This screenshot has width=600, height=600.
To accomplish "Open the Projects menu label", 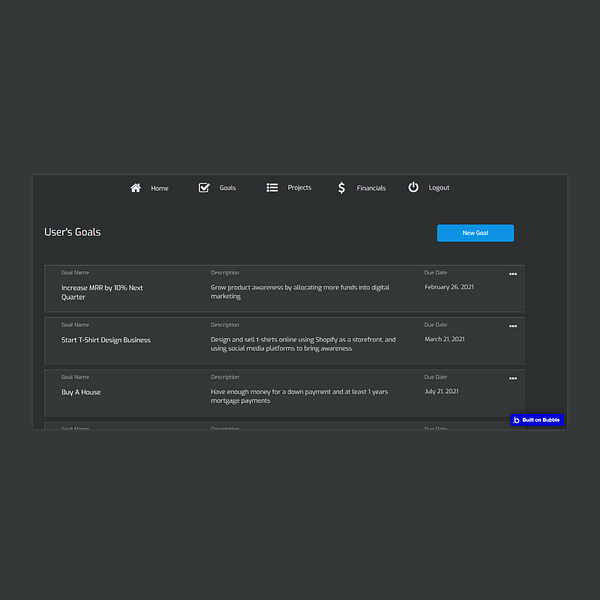I will [x=299, y=188].
